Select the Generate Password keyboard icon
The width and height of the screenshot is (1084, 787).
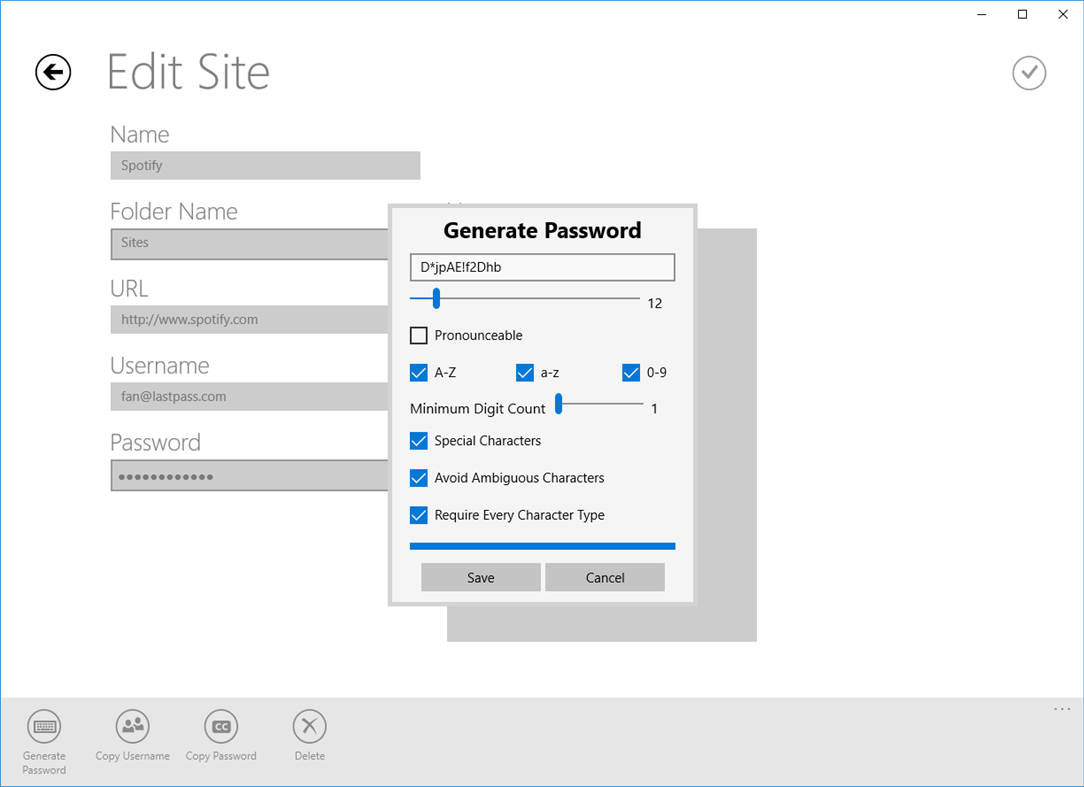(44, 727)
